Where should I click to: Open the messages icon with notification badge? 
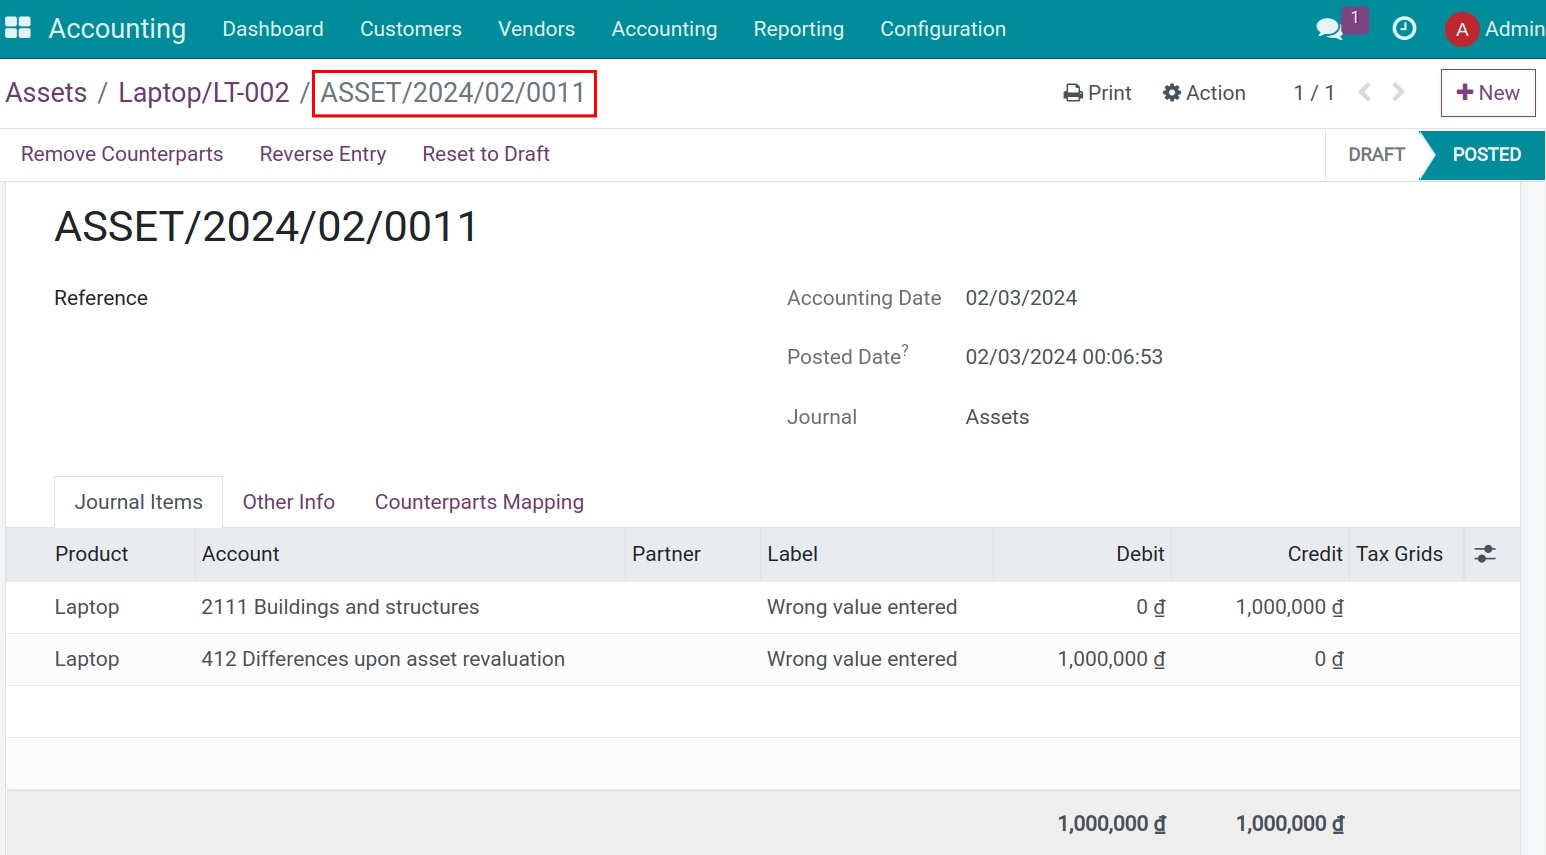click(1330, 29)
